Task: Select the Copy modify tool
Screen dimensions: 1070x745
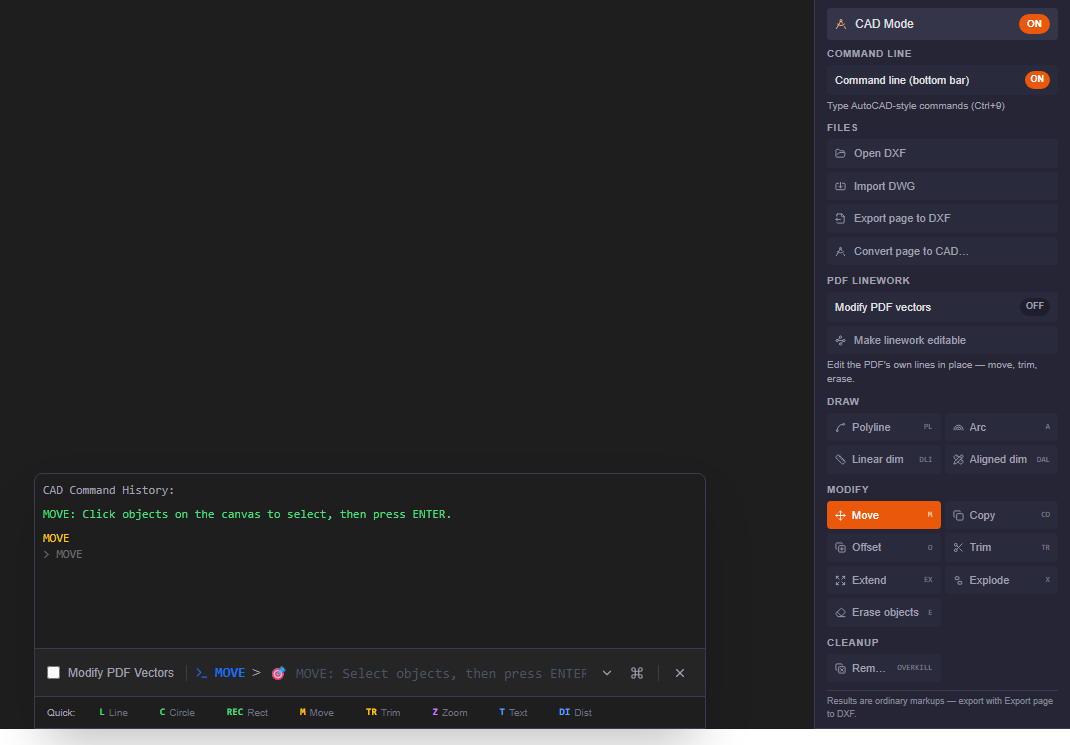Action: (x=1001, y=515)
